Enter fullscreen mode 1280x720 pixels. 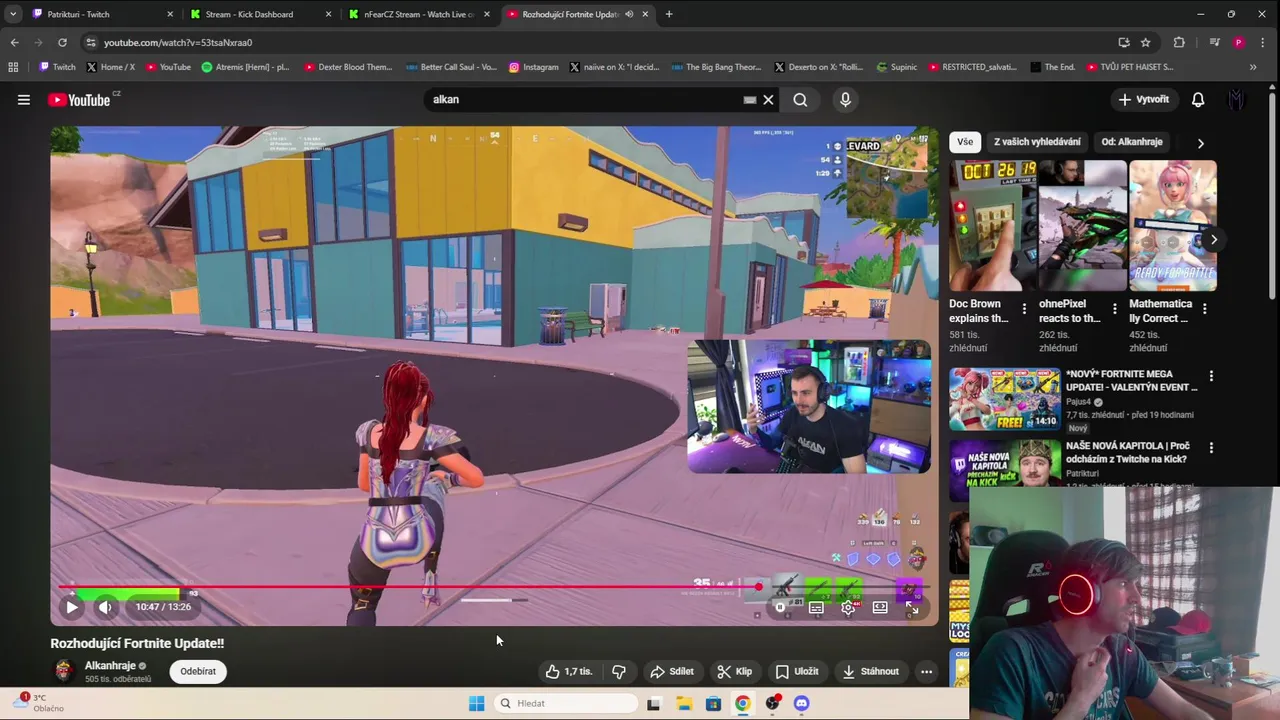(912, 607)
